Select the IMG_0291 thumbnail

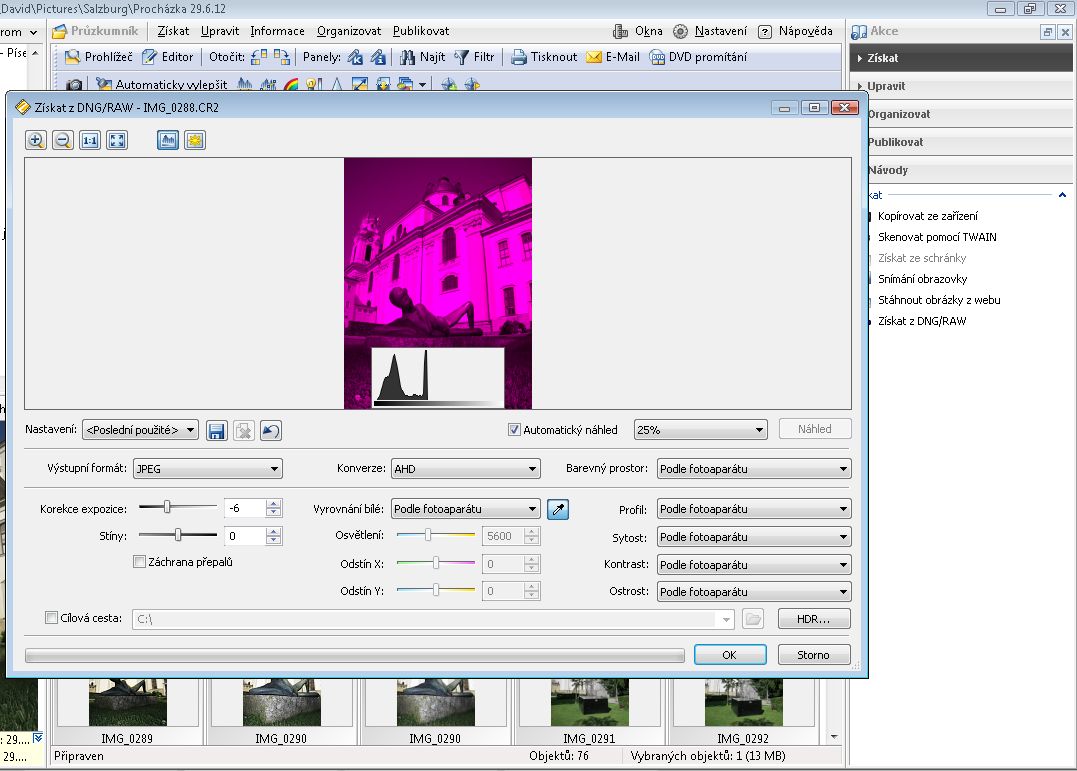click(589, 705)
